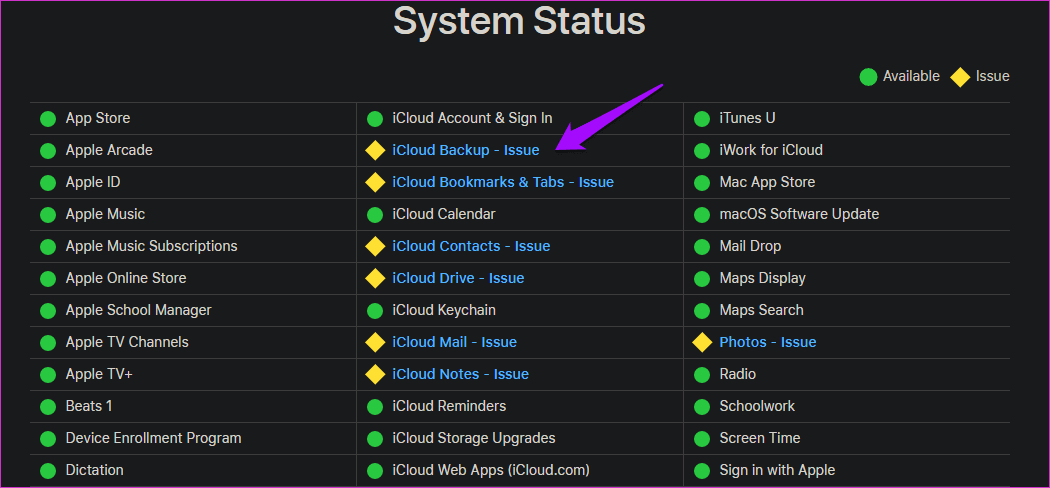Open the iCloud Mail - Issue link
The image size is (1050, 488).
(x=454, y=342)
